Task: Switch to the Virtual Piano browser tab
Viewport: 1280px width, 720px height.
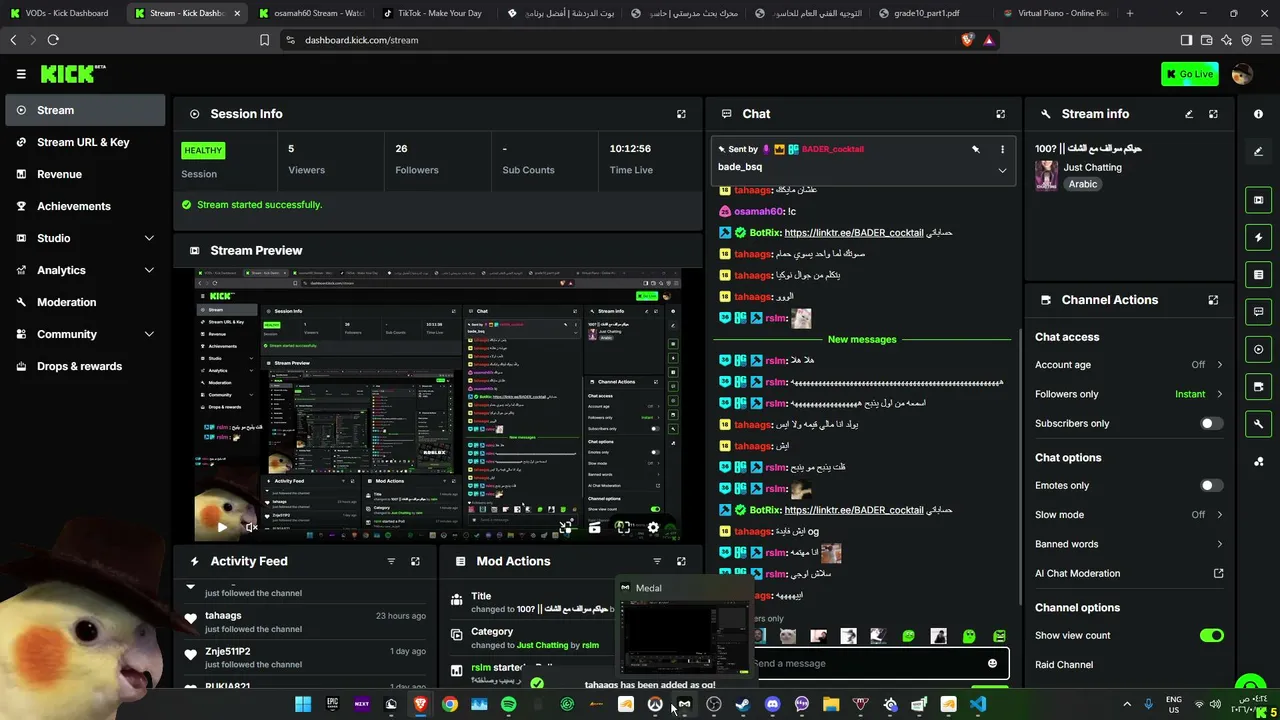Action: coord(1058,13)
